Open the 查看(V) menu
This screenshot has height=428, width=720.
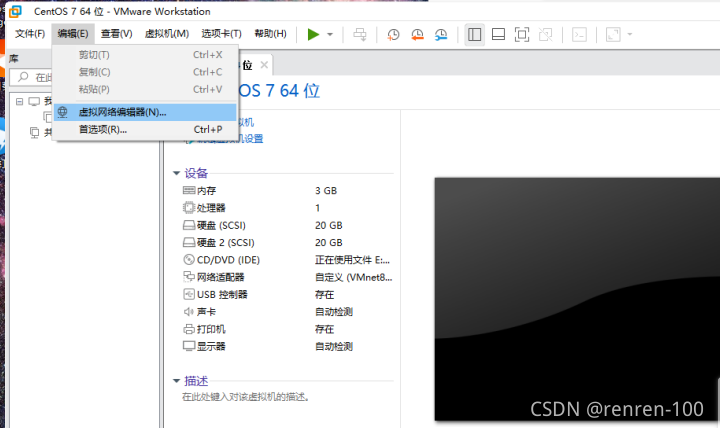coord(117,34)
